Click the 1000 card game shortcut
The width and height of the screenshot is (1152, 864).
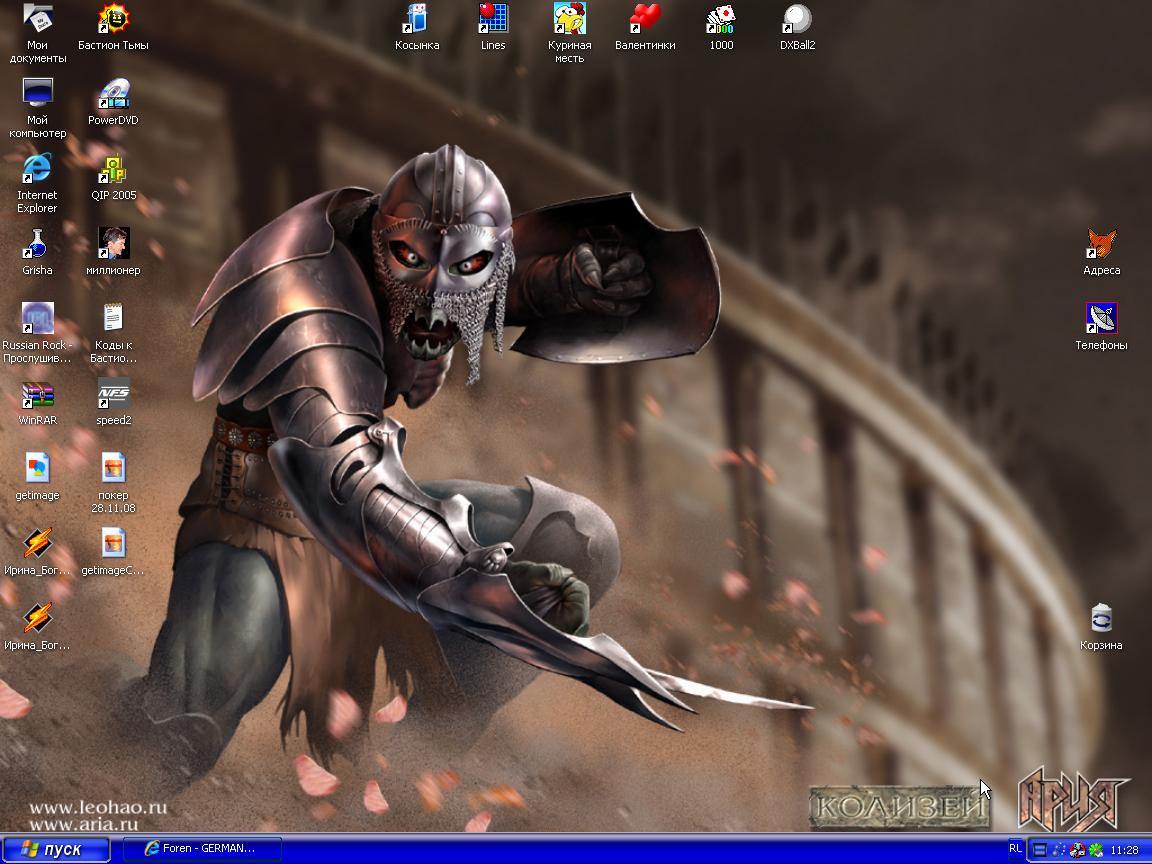(721, 27)
